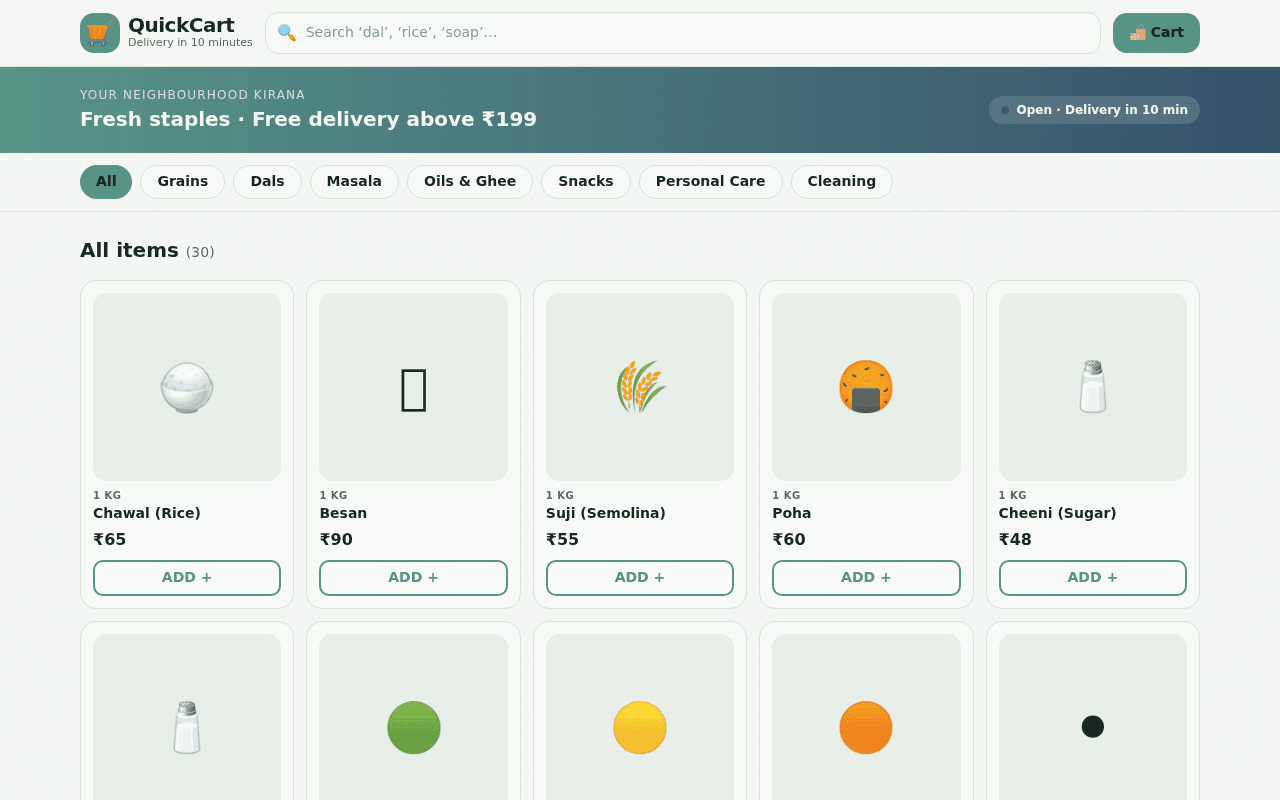The height and width of the screenshot is (800, 1280).
Task: Click the search magnifier icon
Action: (x=287, y=33)
